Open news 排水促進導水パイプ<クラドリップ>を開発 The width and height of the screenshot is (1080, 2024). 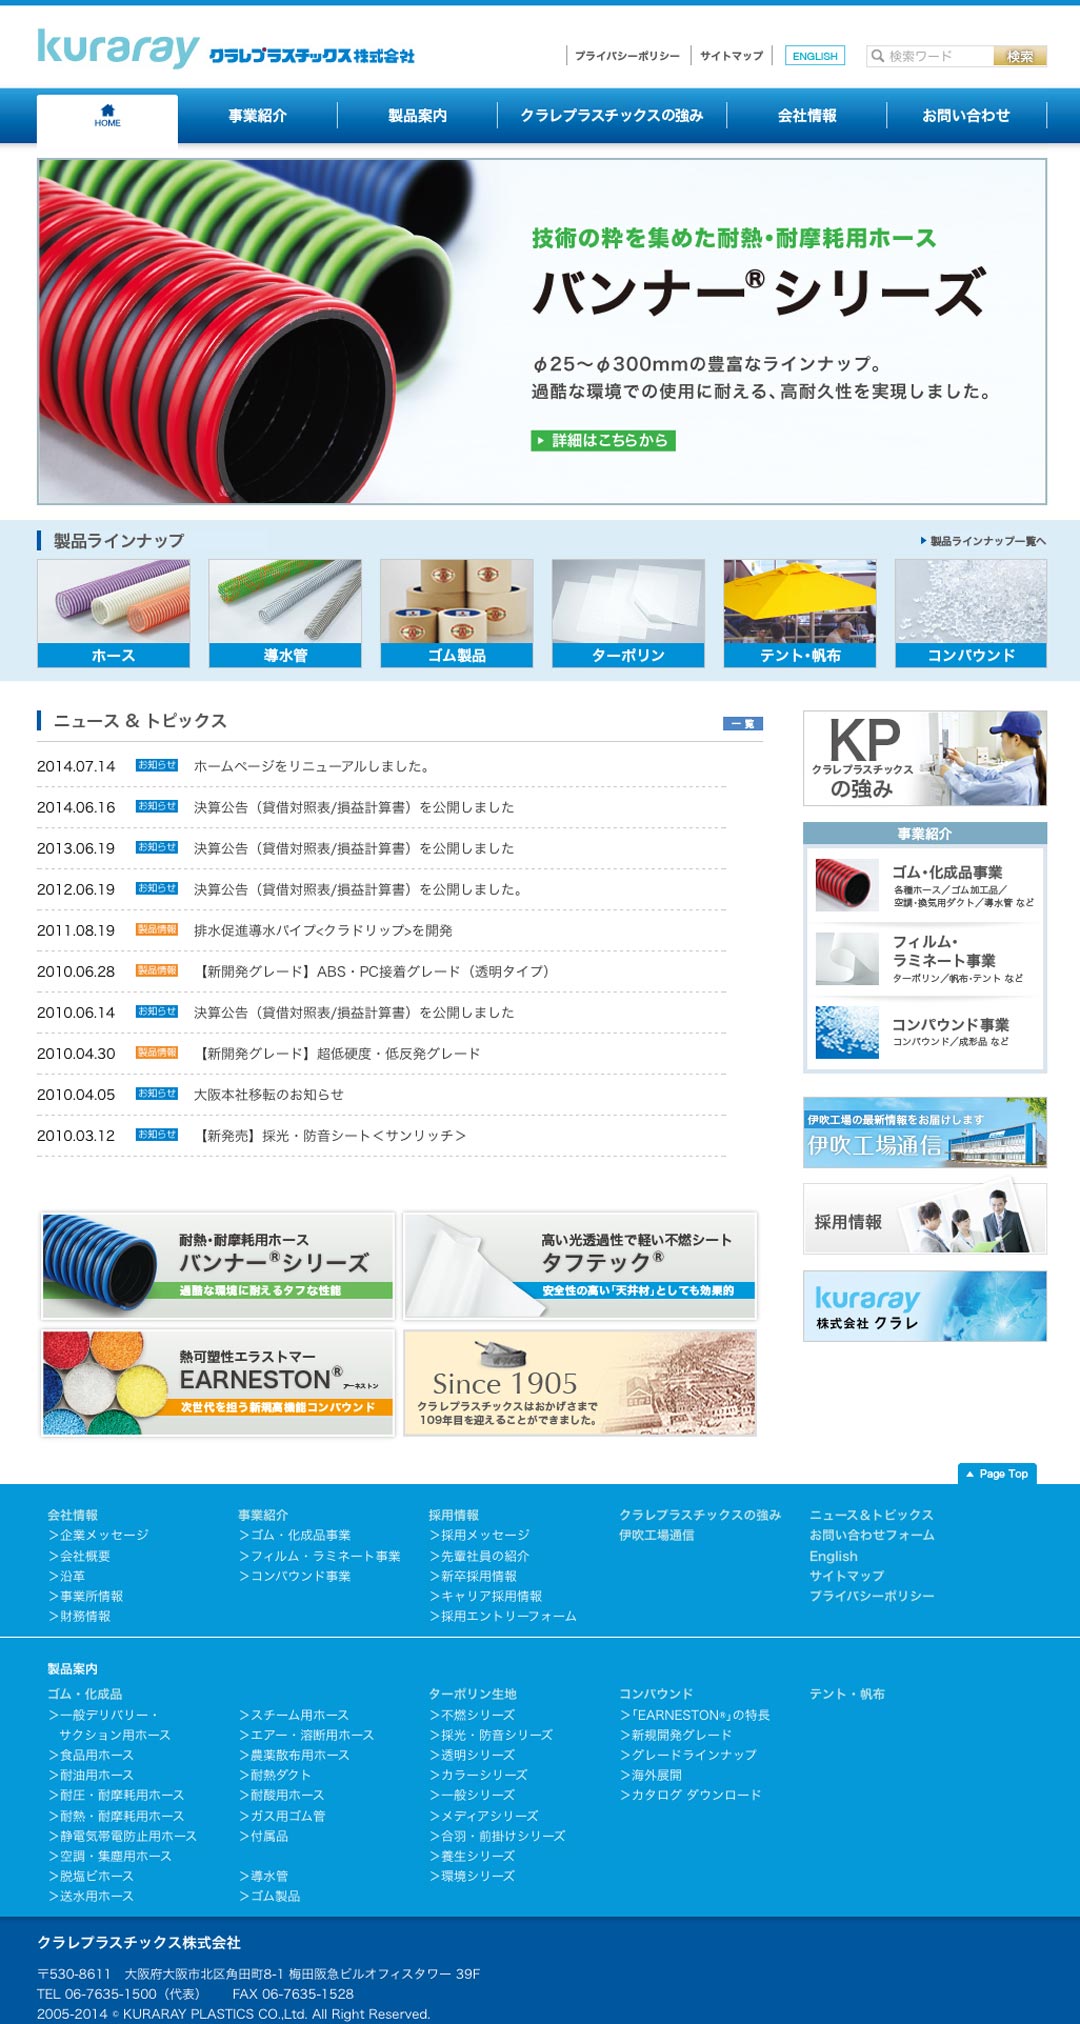pos(323,930)
